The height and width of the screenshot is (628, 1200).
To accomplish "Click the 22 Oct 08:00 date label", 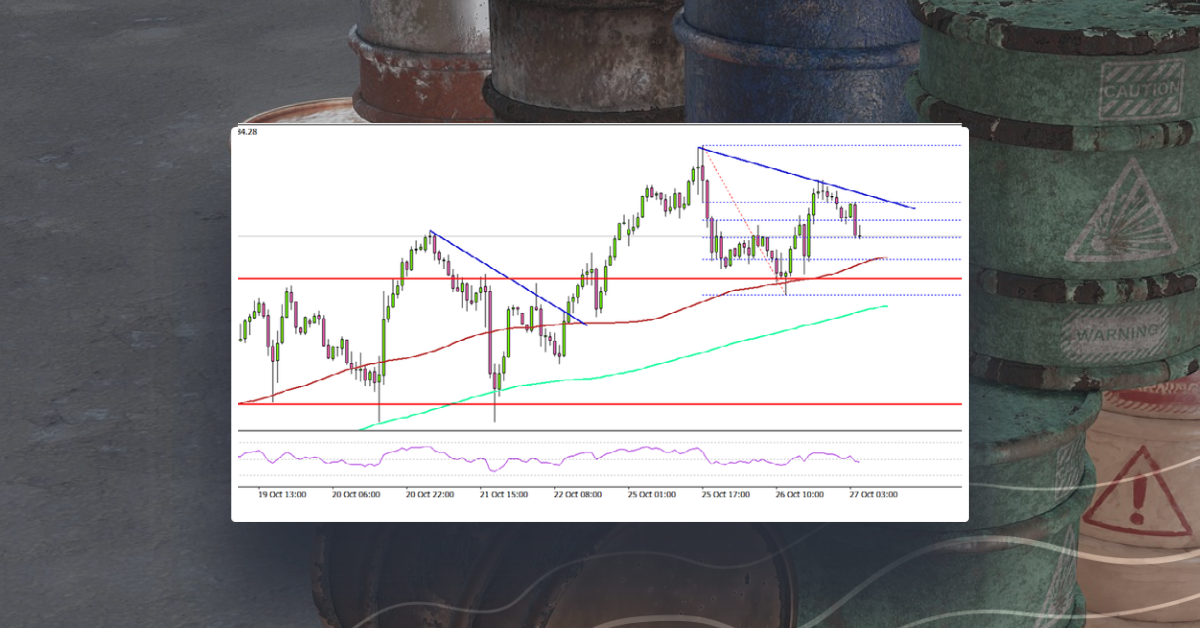I will [577, 494].
